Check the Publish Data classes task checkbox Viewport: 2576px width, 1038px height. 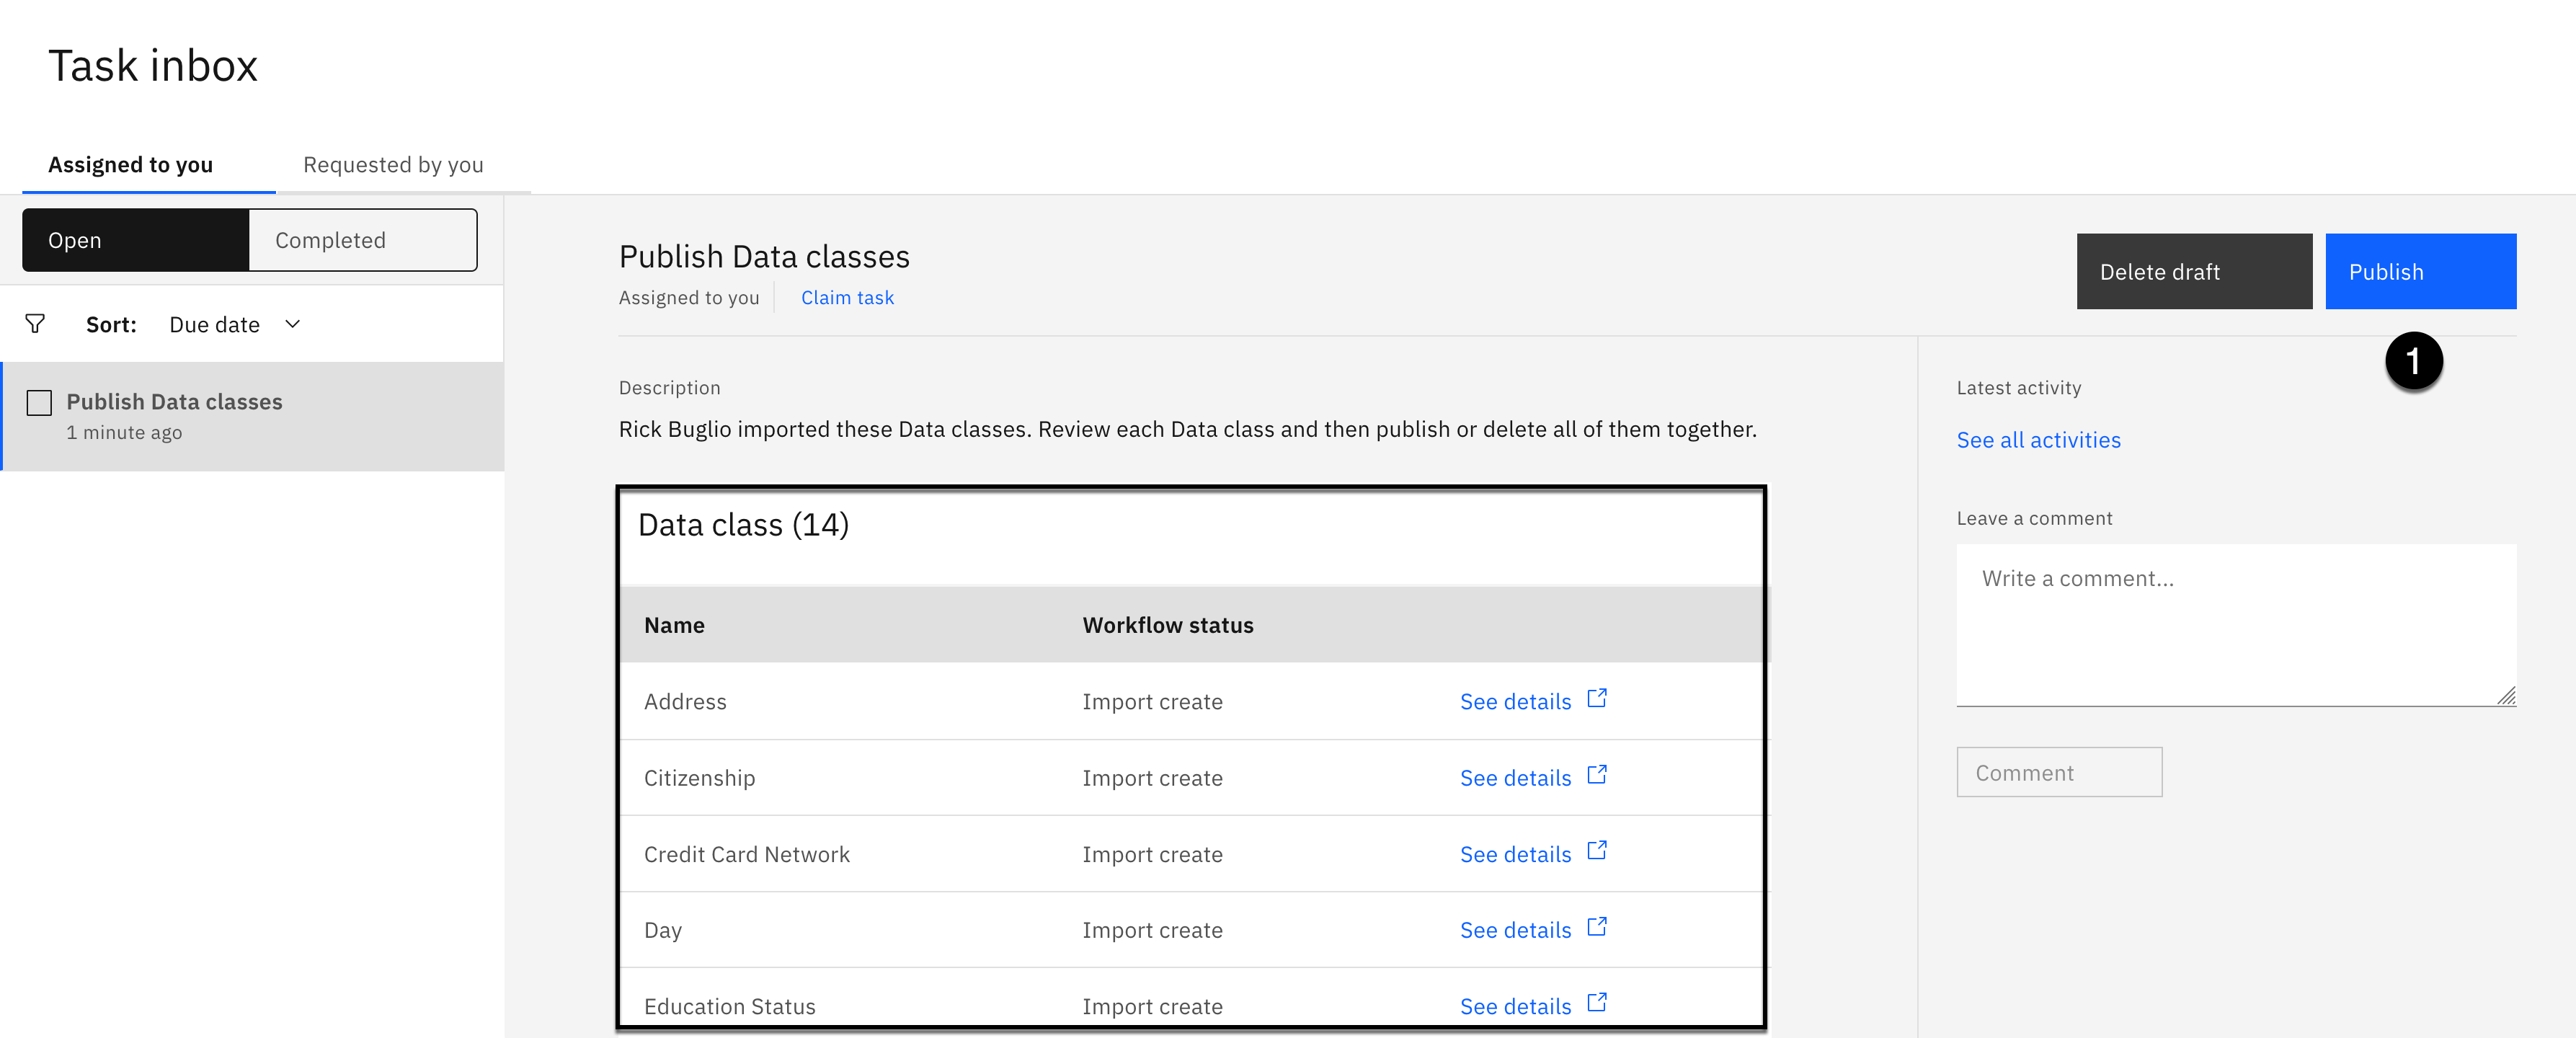coord(39,403)
